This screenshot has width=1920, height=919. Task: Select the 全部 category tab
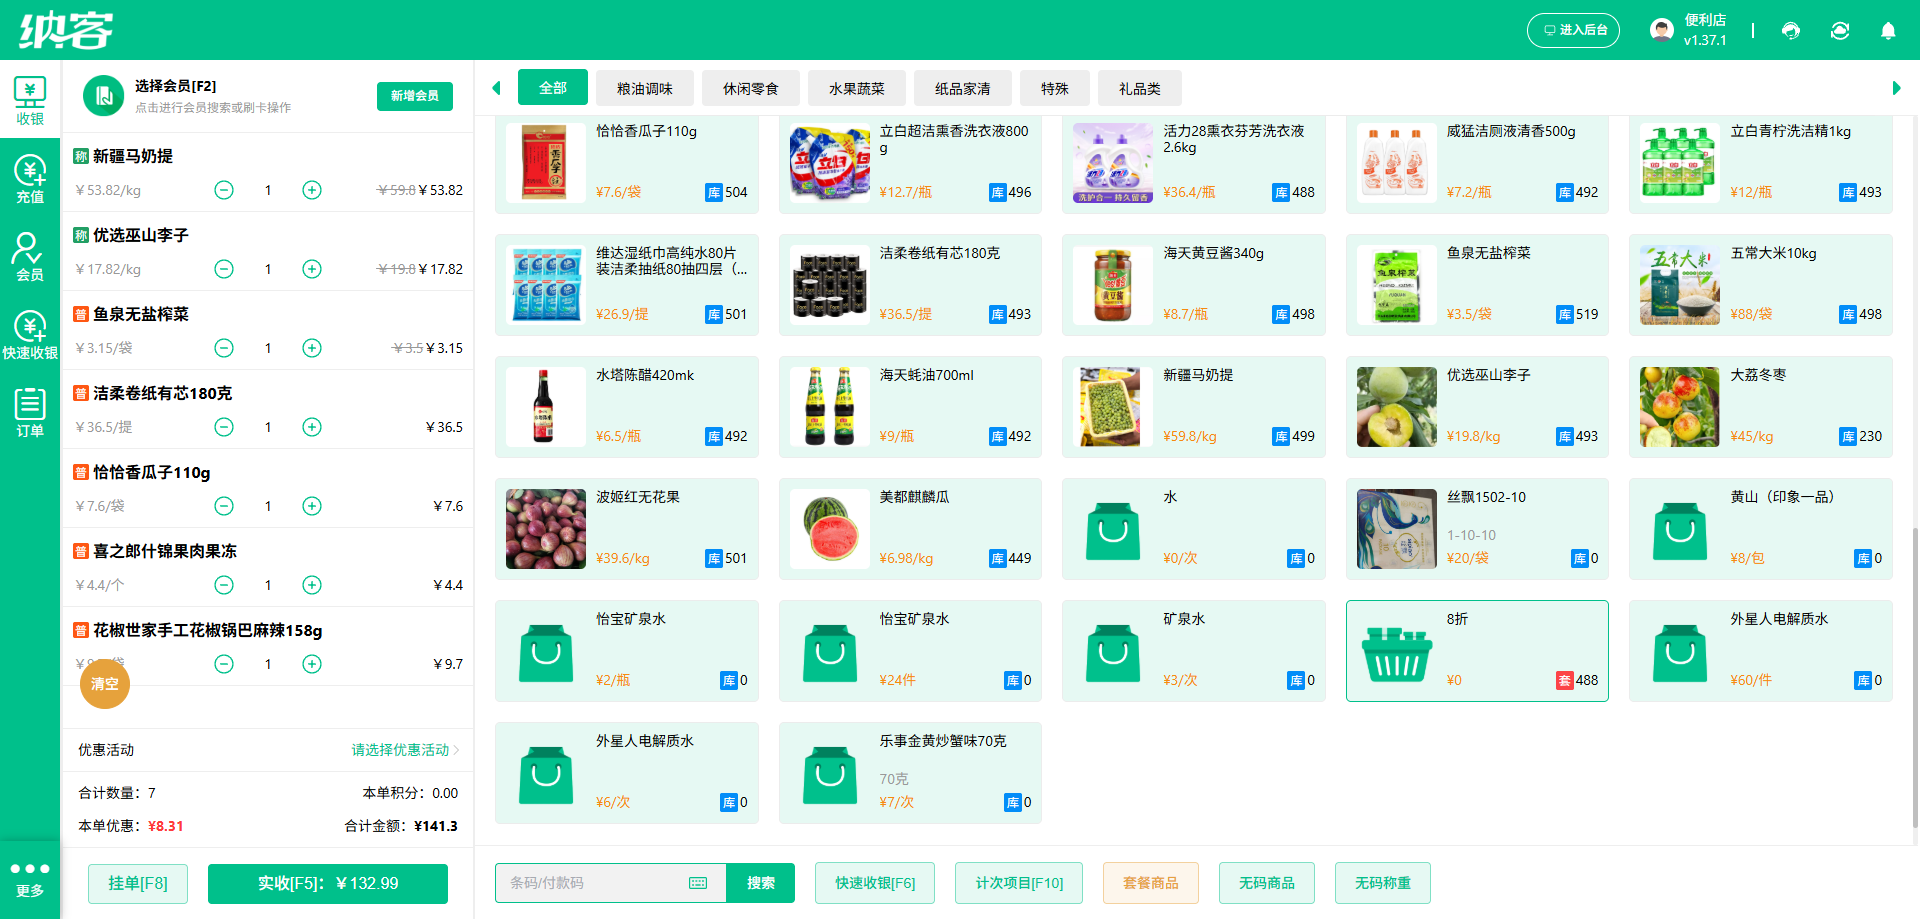(x=553, y=88)
